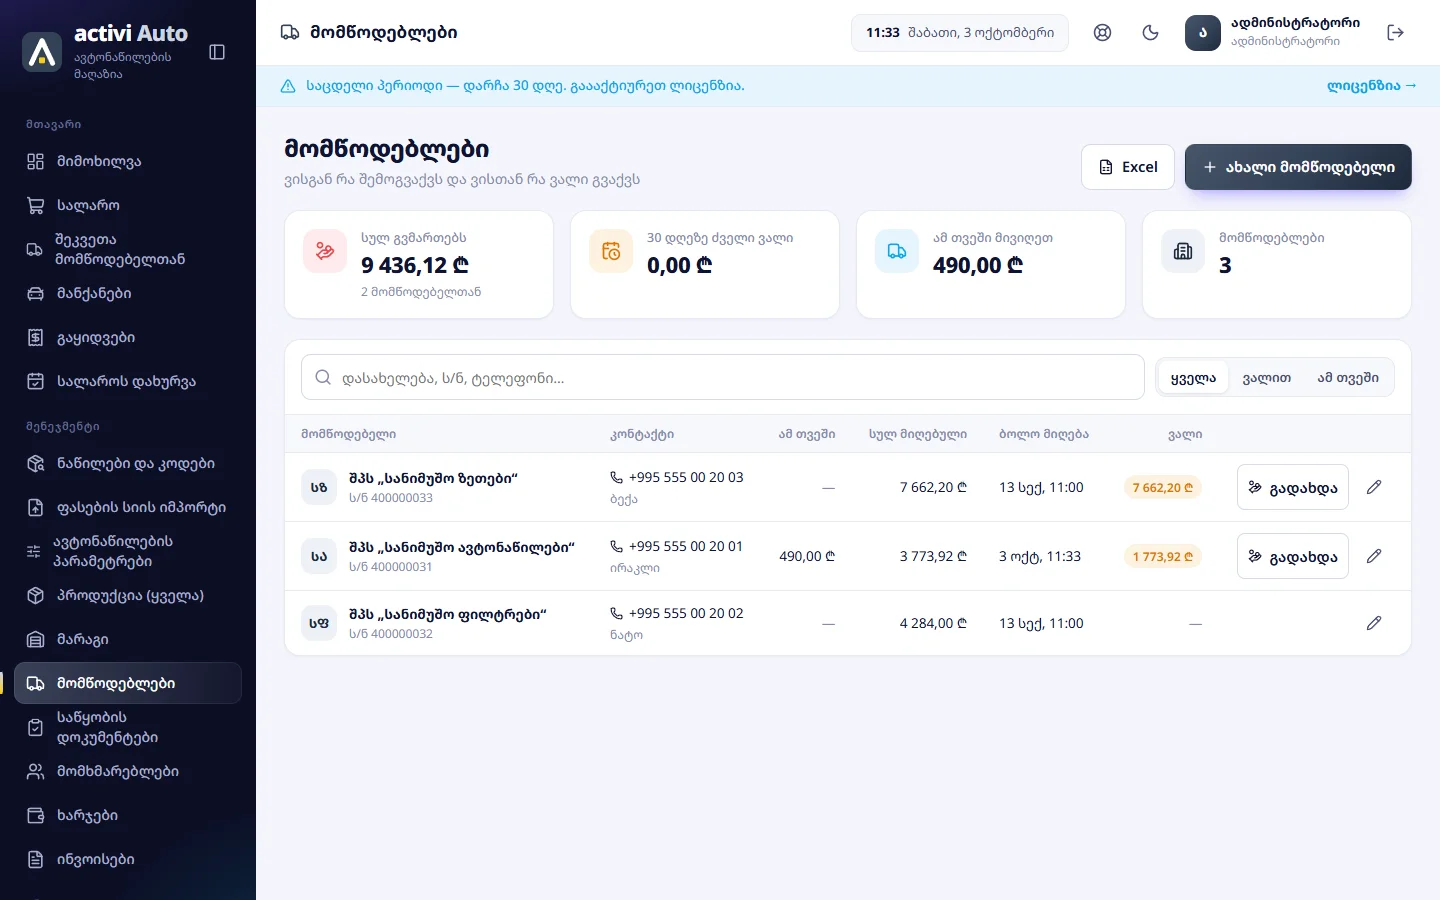The height and width of the screenshot is (900, 1440).
Task: Open the help lifebuoy icon in header
Action: pyautogui.click(x=1102, y=33)
